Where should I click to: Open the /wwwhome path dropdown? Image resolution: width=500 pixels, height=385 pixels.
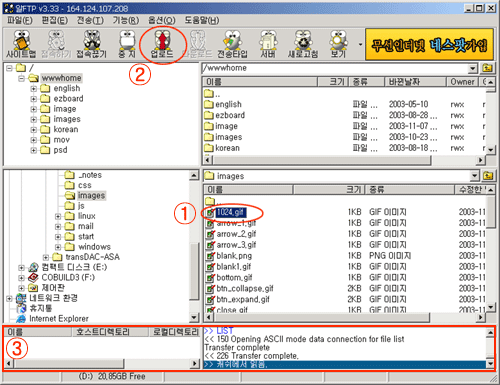[473, 69]
